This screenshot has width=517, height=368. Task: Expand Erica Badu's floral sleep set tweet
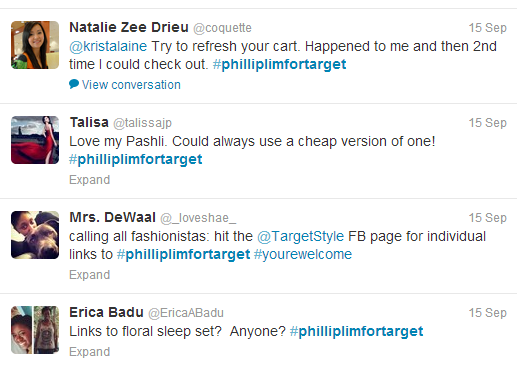coord(89,352)
